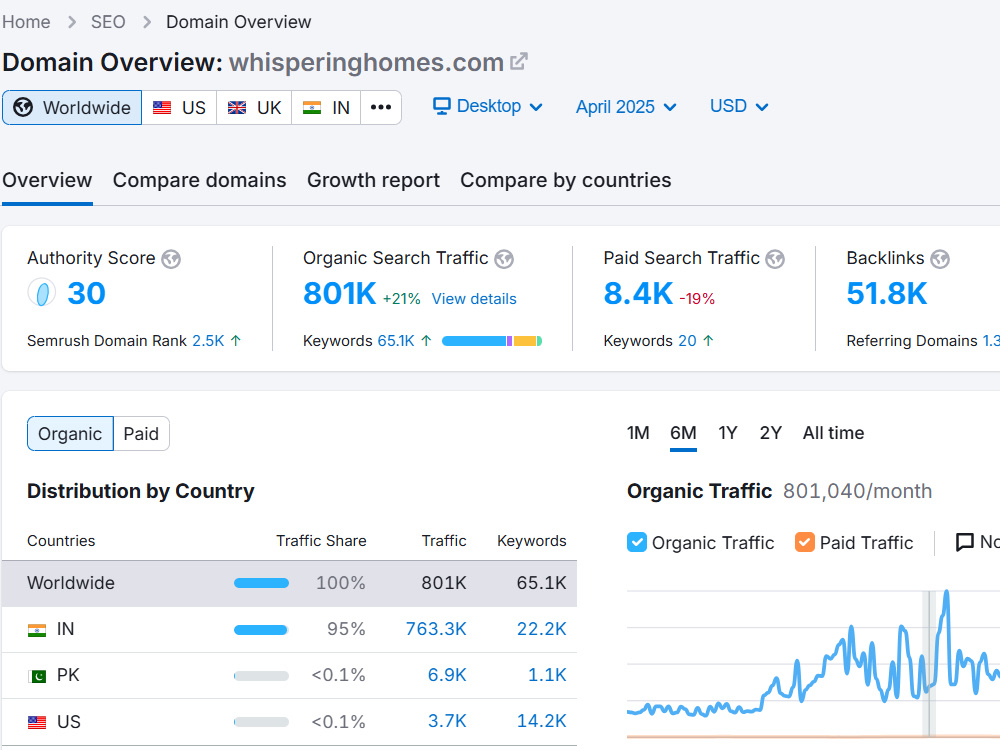This screenshot has height=750, width=1000.
Task: Click IN keywords value 22.2K
Action: tap(541, 629)
